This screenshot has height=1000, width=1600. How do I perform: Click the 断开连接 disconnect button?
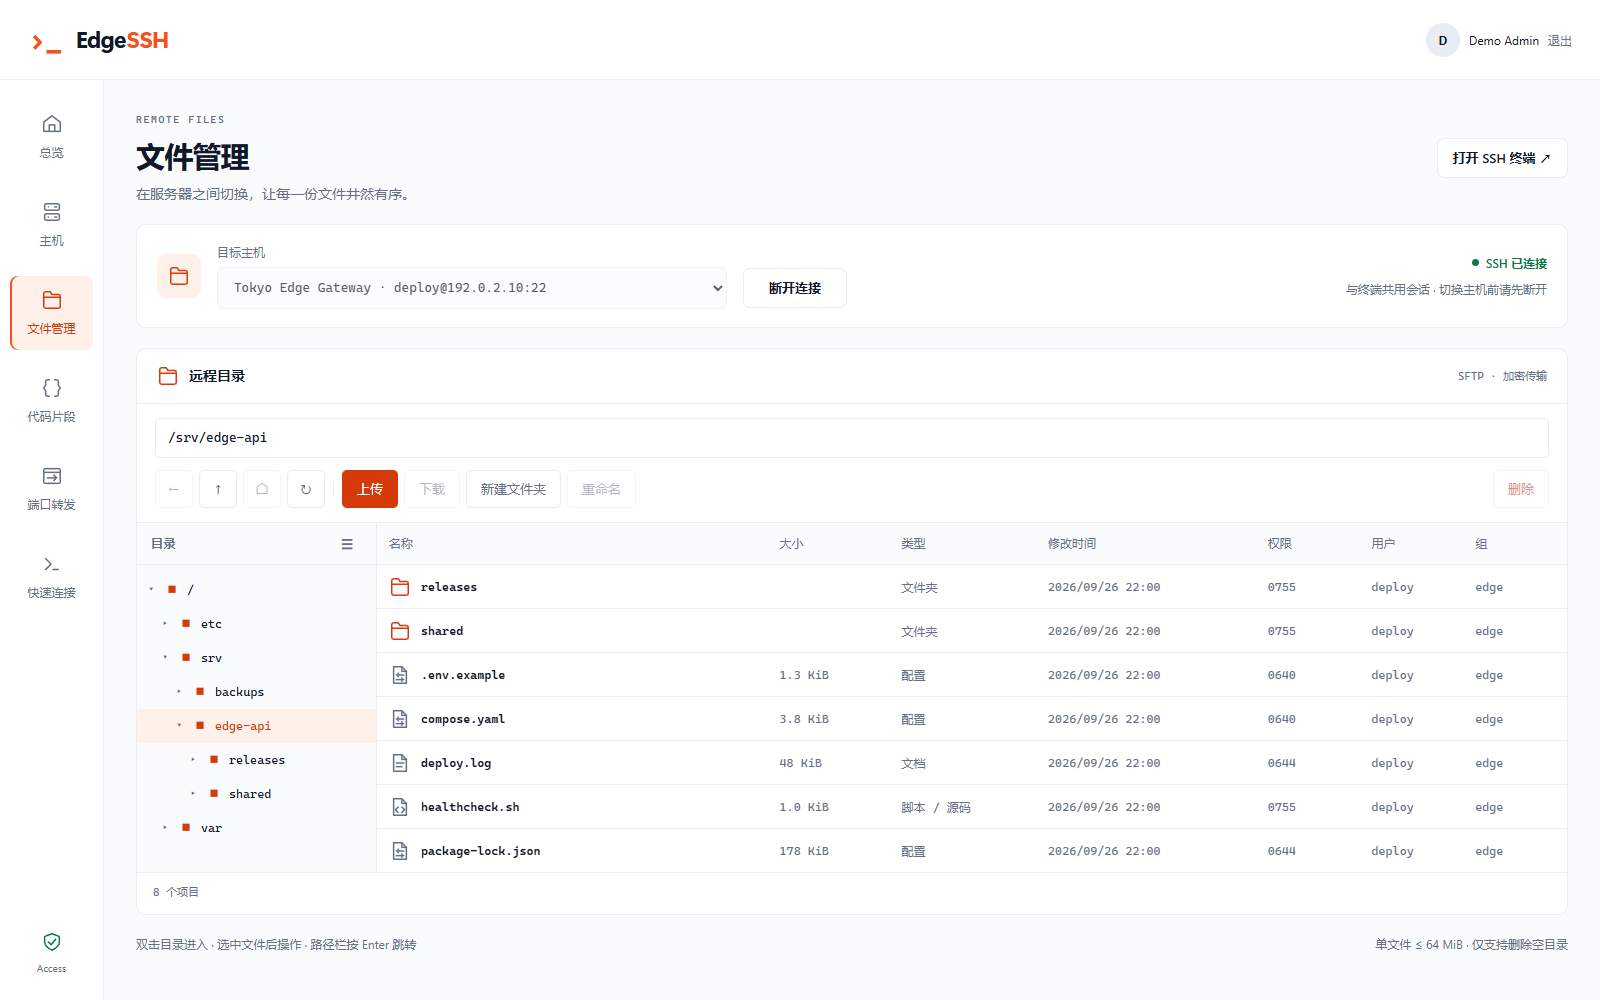[x=795, y=288]
